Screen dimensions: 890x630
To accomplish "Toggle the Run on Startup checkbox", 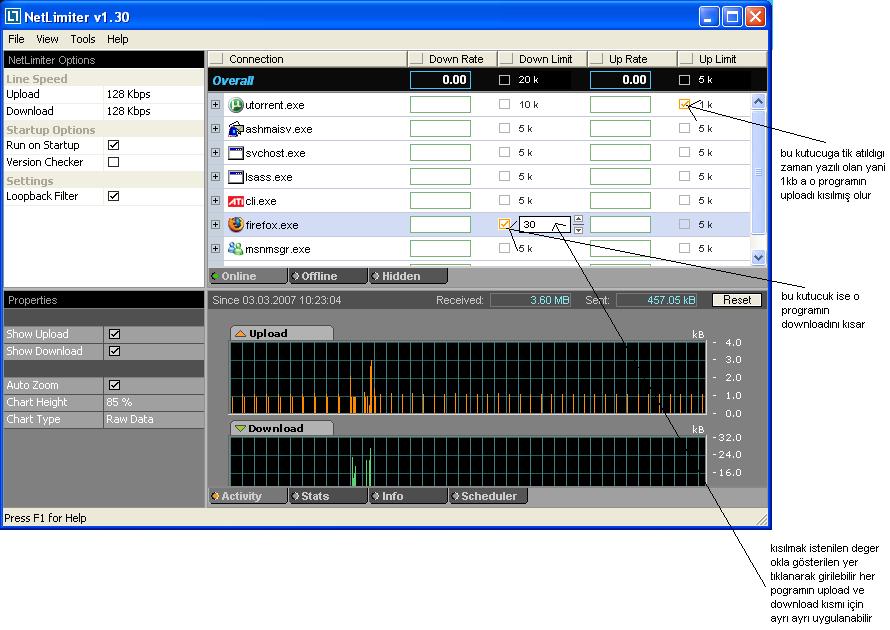I will [114, 145].
